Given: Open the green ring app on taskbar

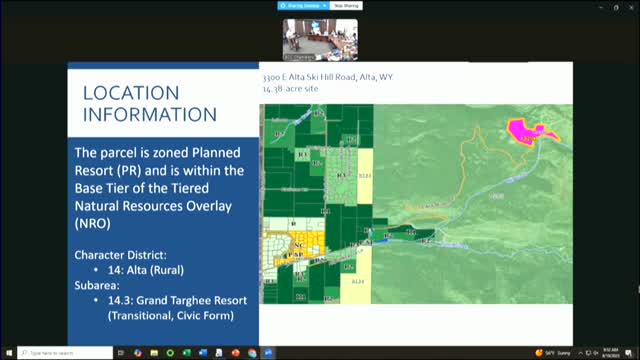Looking at the screenshot, I should [x=170, y=353].
